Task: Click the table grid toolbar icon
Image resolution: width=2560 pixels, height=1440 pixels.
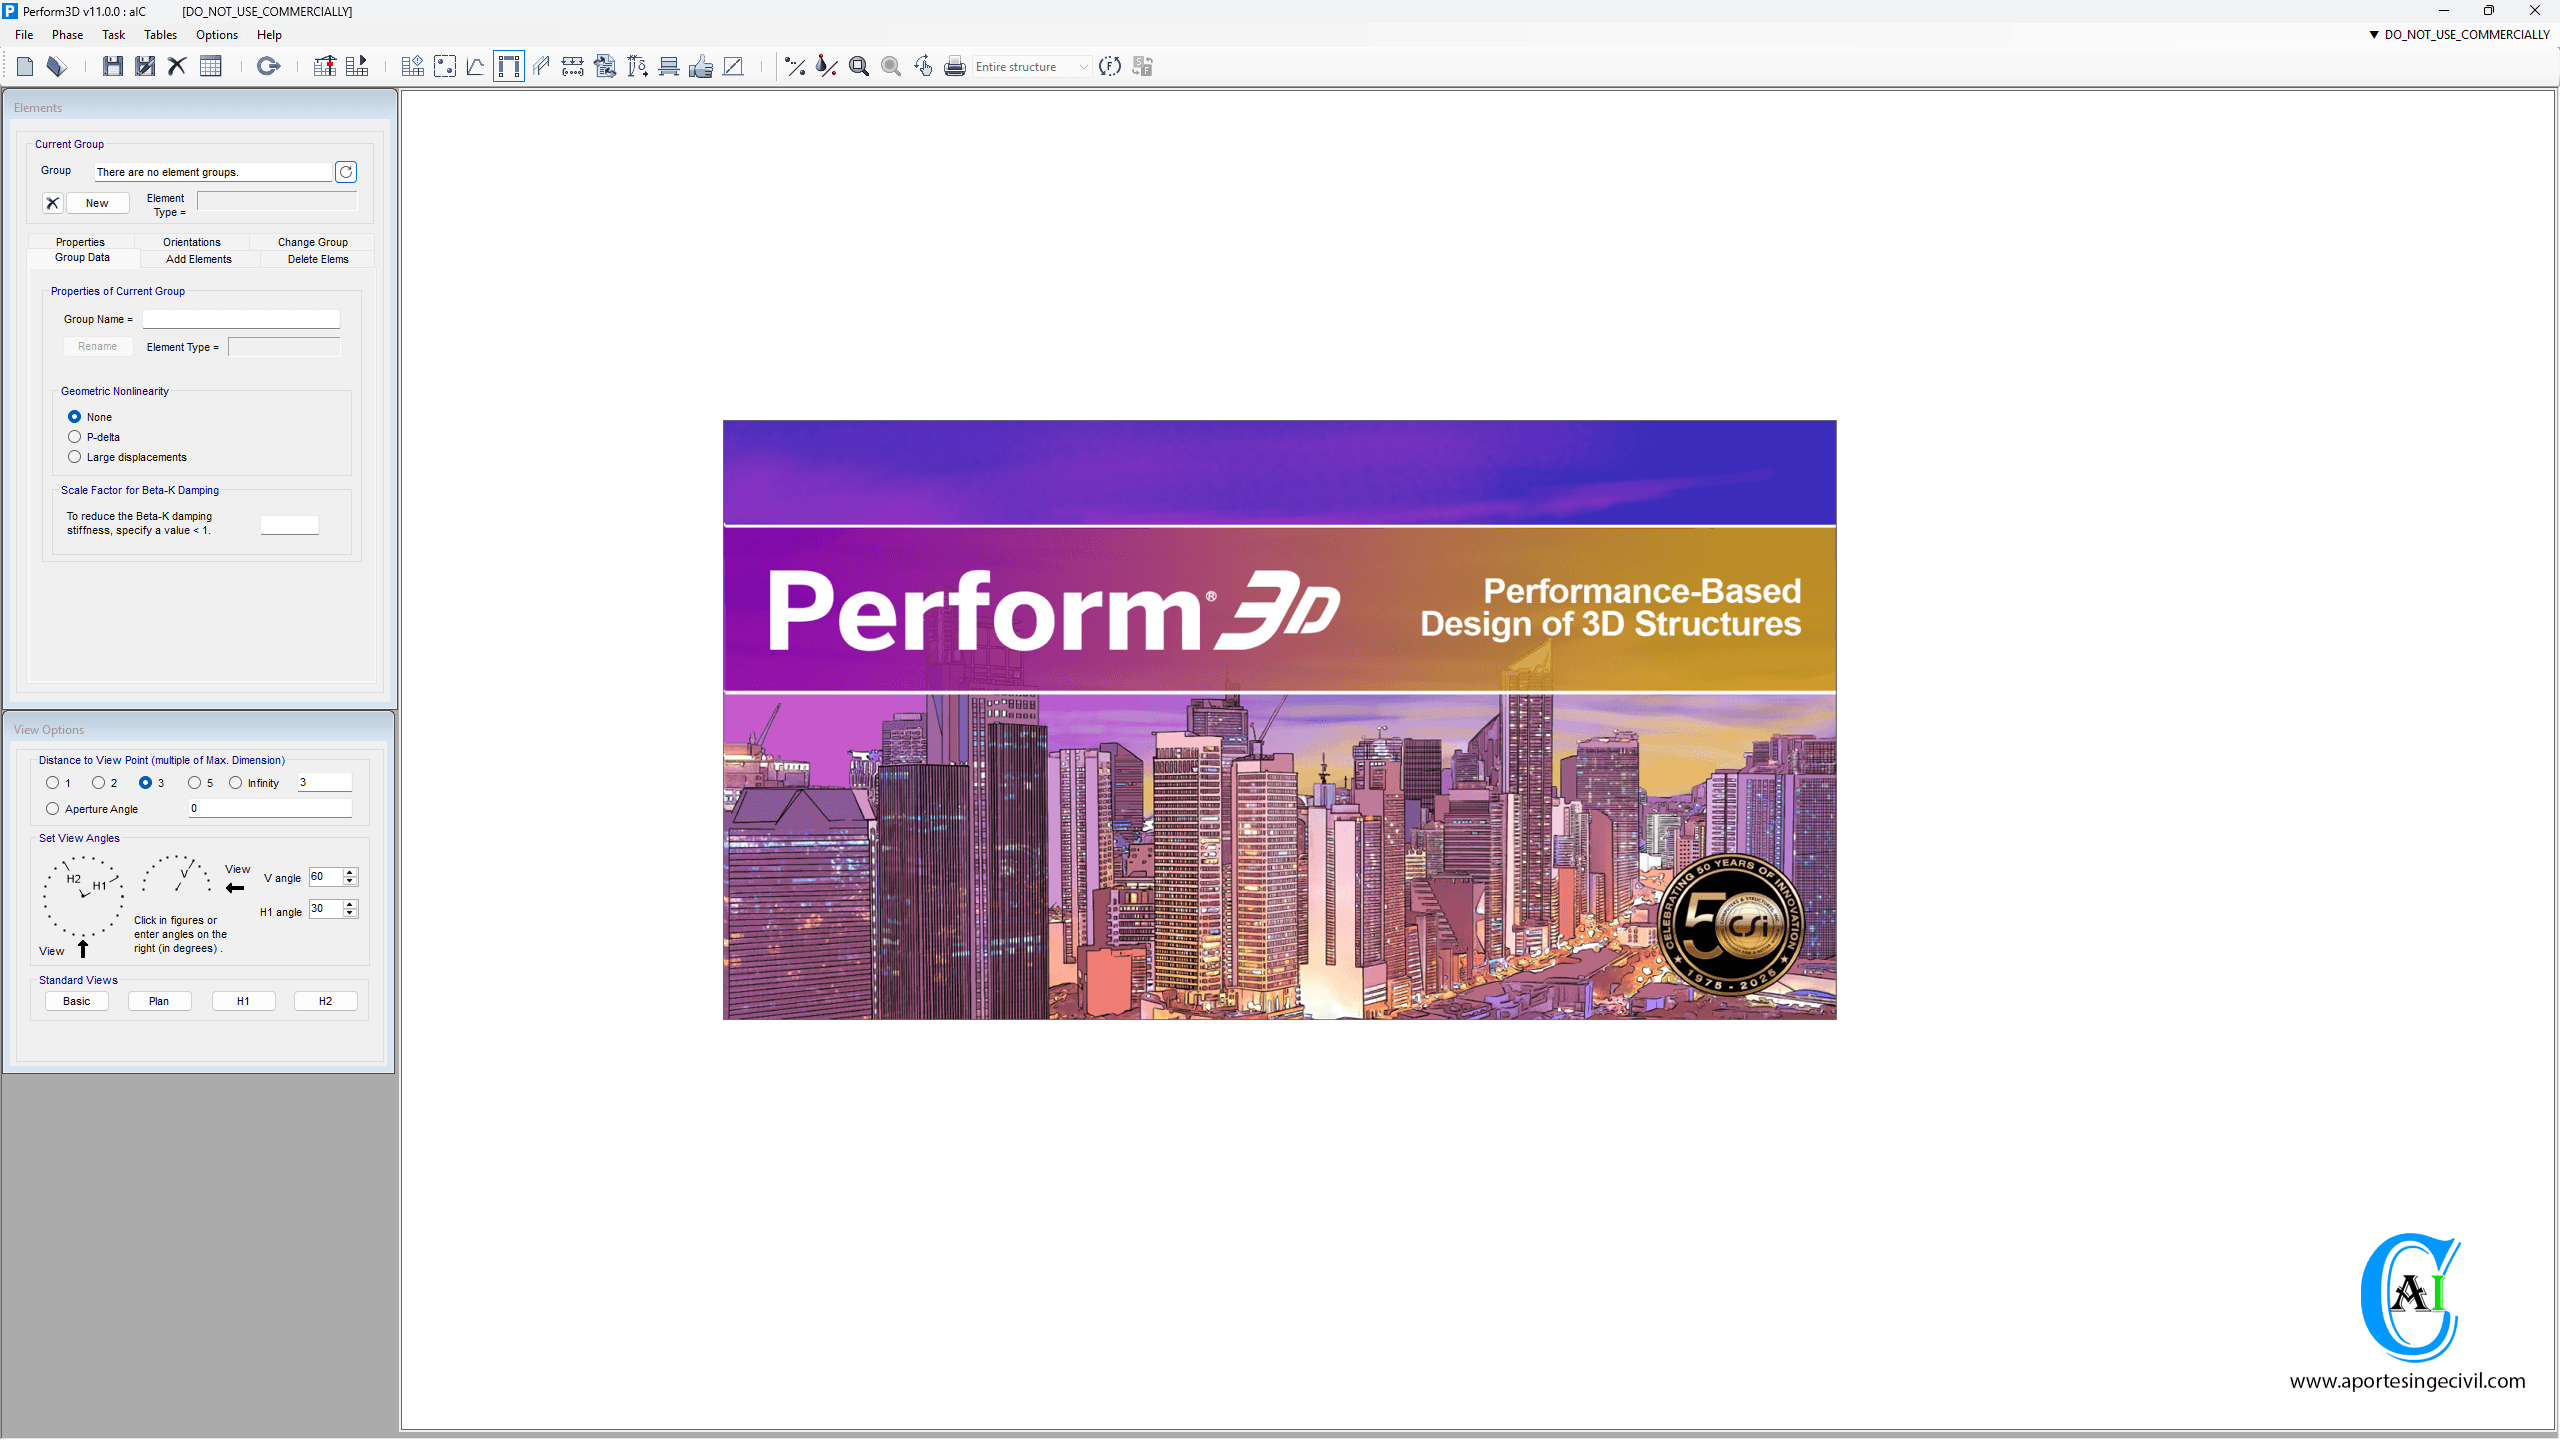Action: tap(210, 67)
